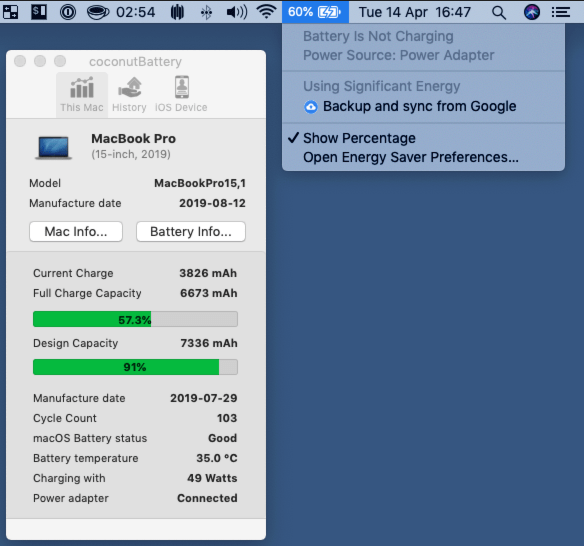Open Siri from the menu bar

[532, 12]
